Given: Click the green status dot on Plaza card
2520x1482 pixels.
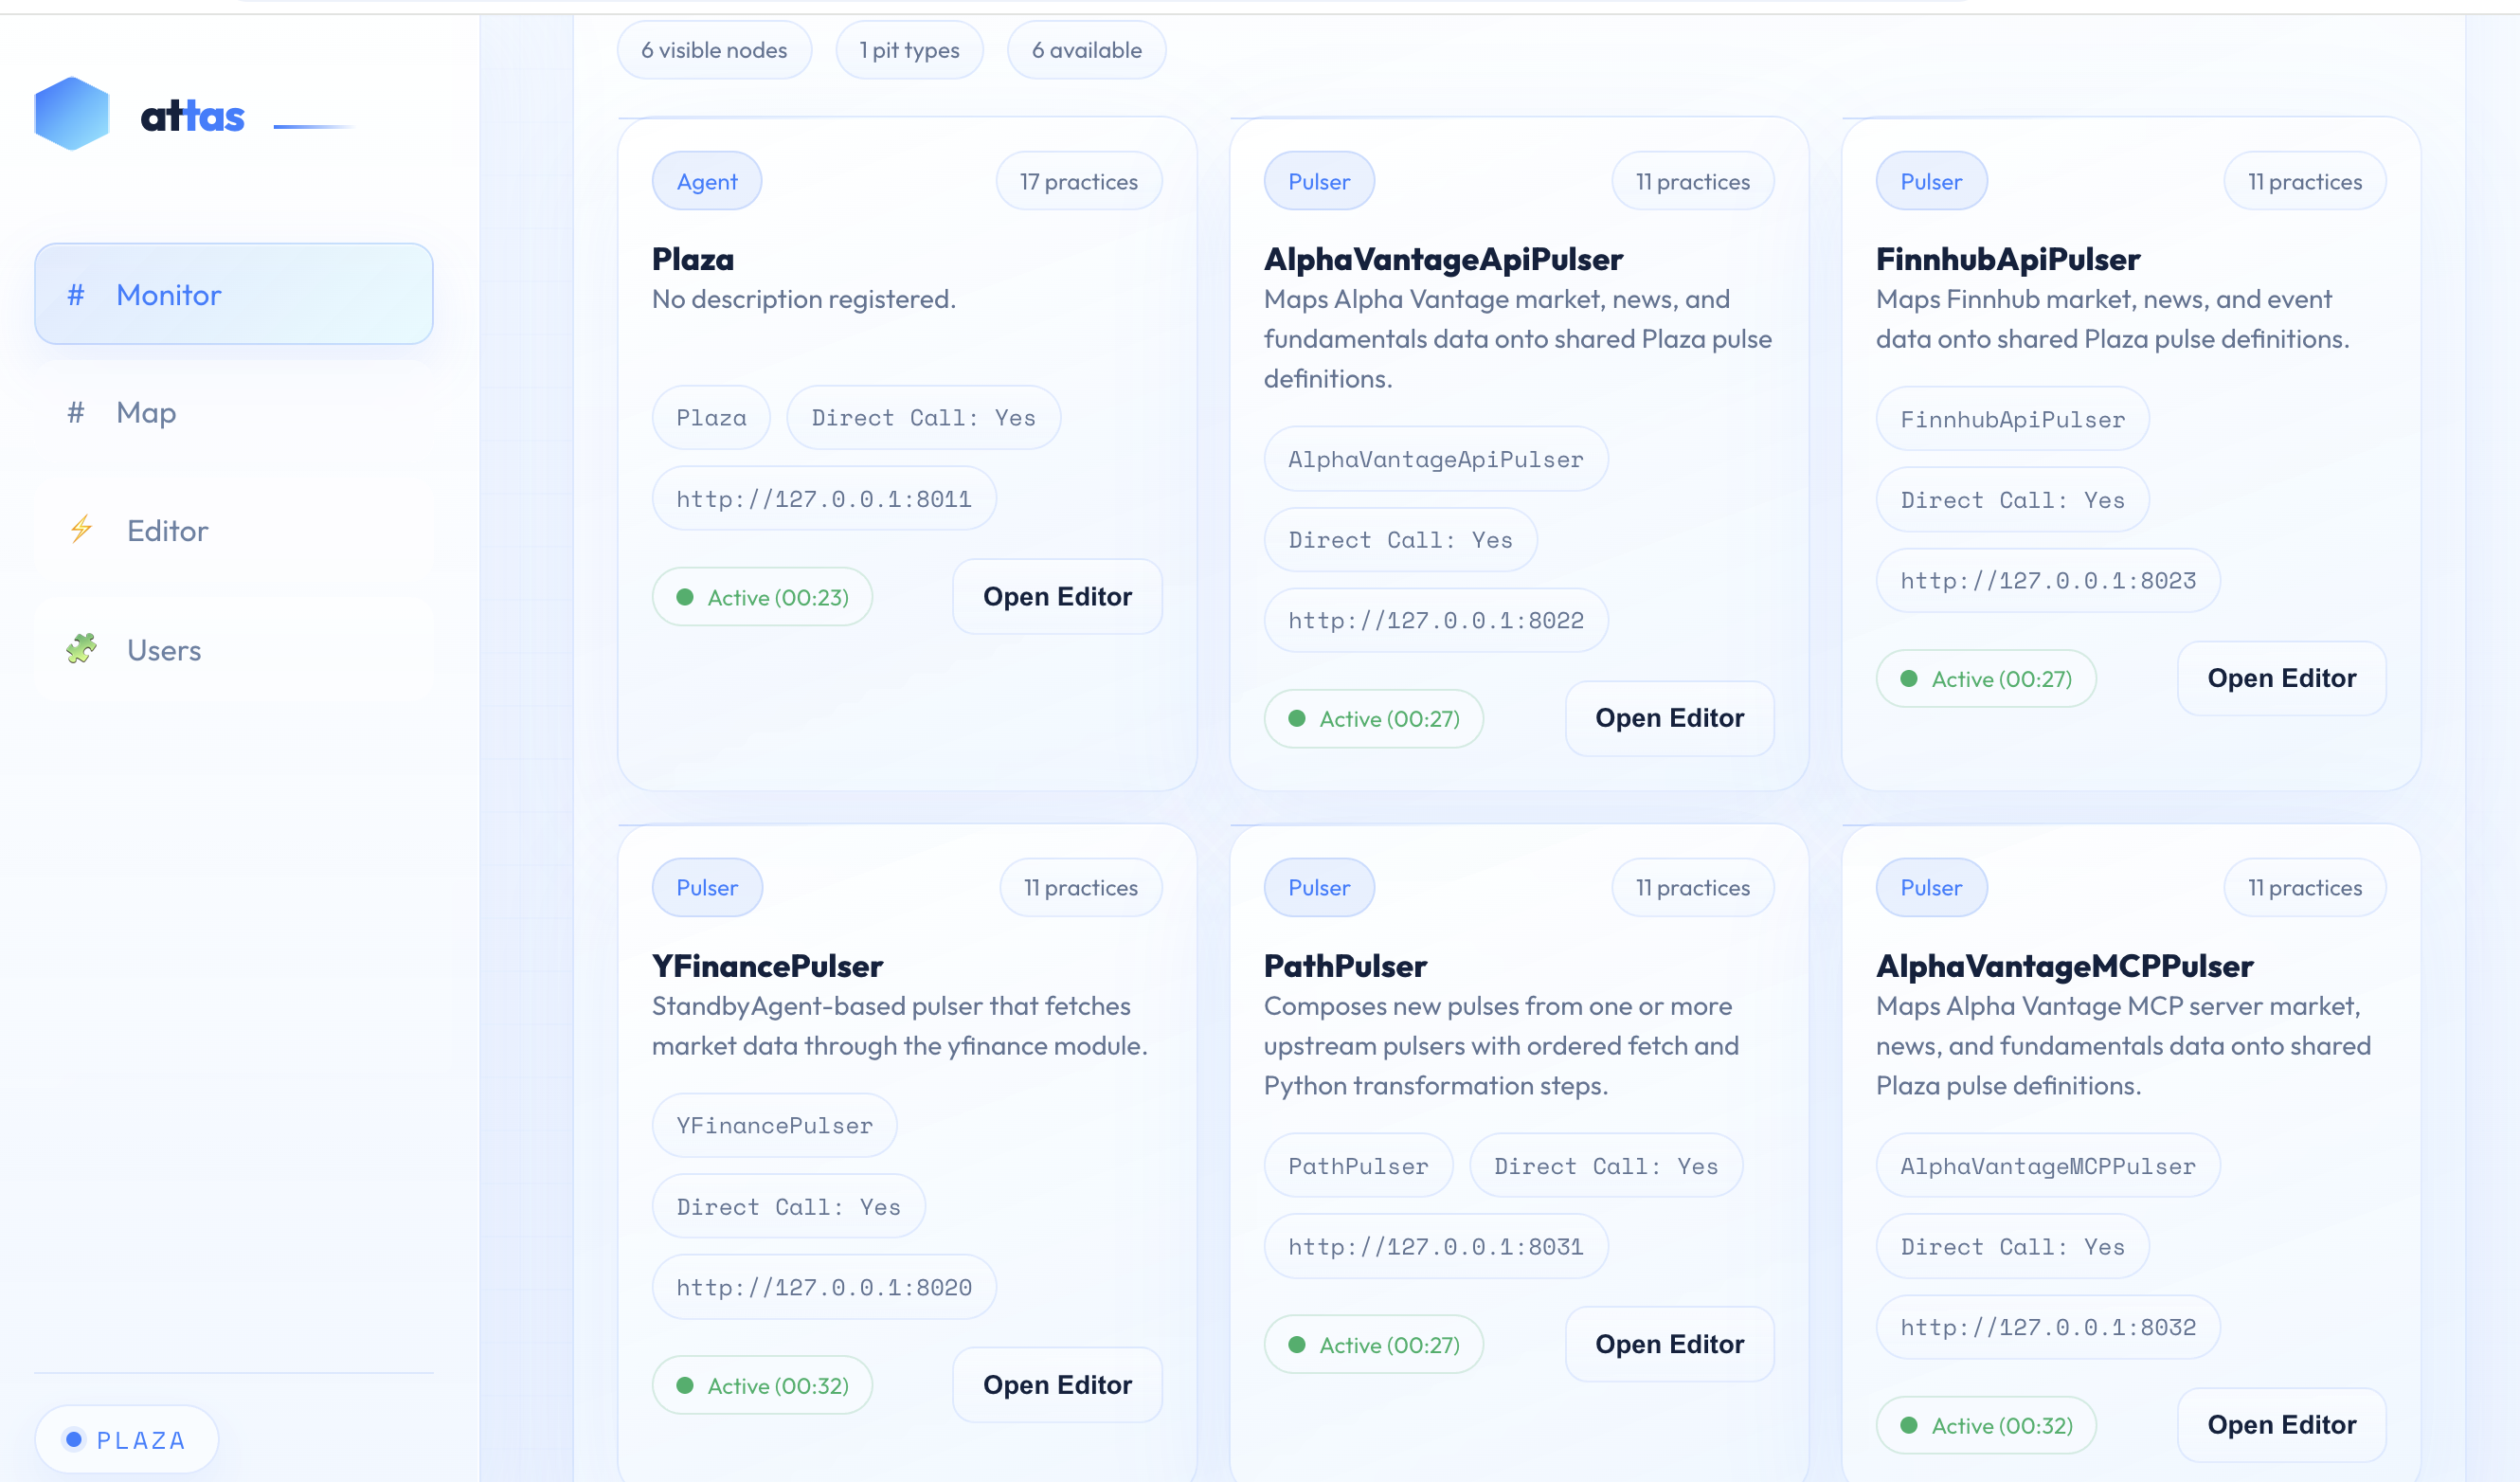Looking at the screenshot, I should pos(685,597).
